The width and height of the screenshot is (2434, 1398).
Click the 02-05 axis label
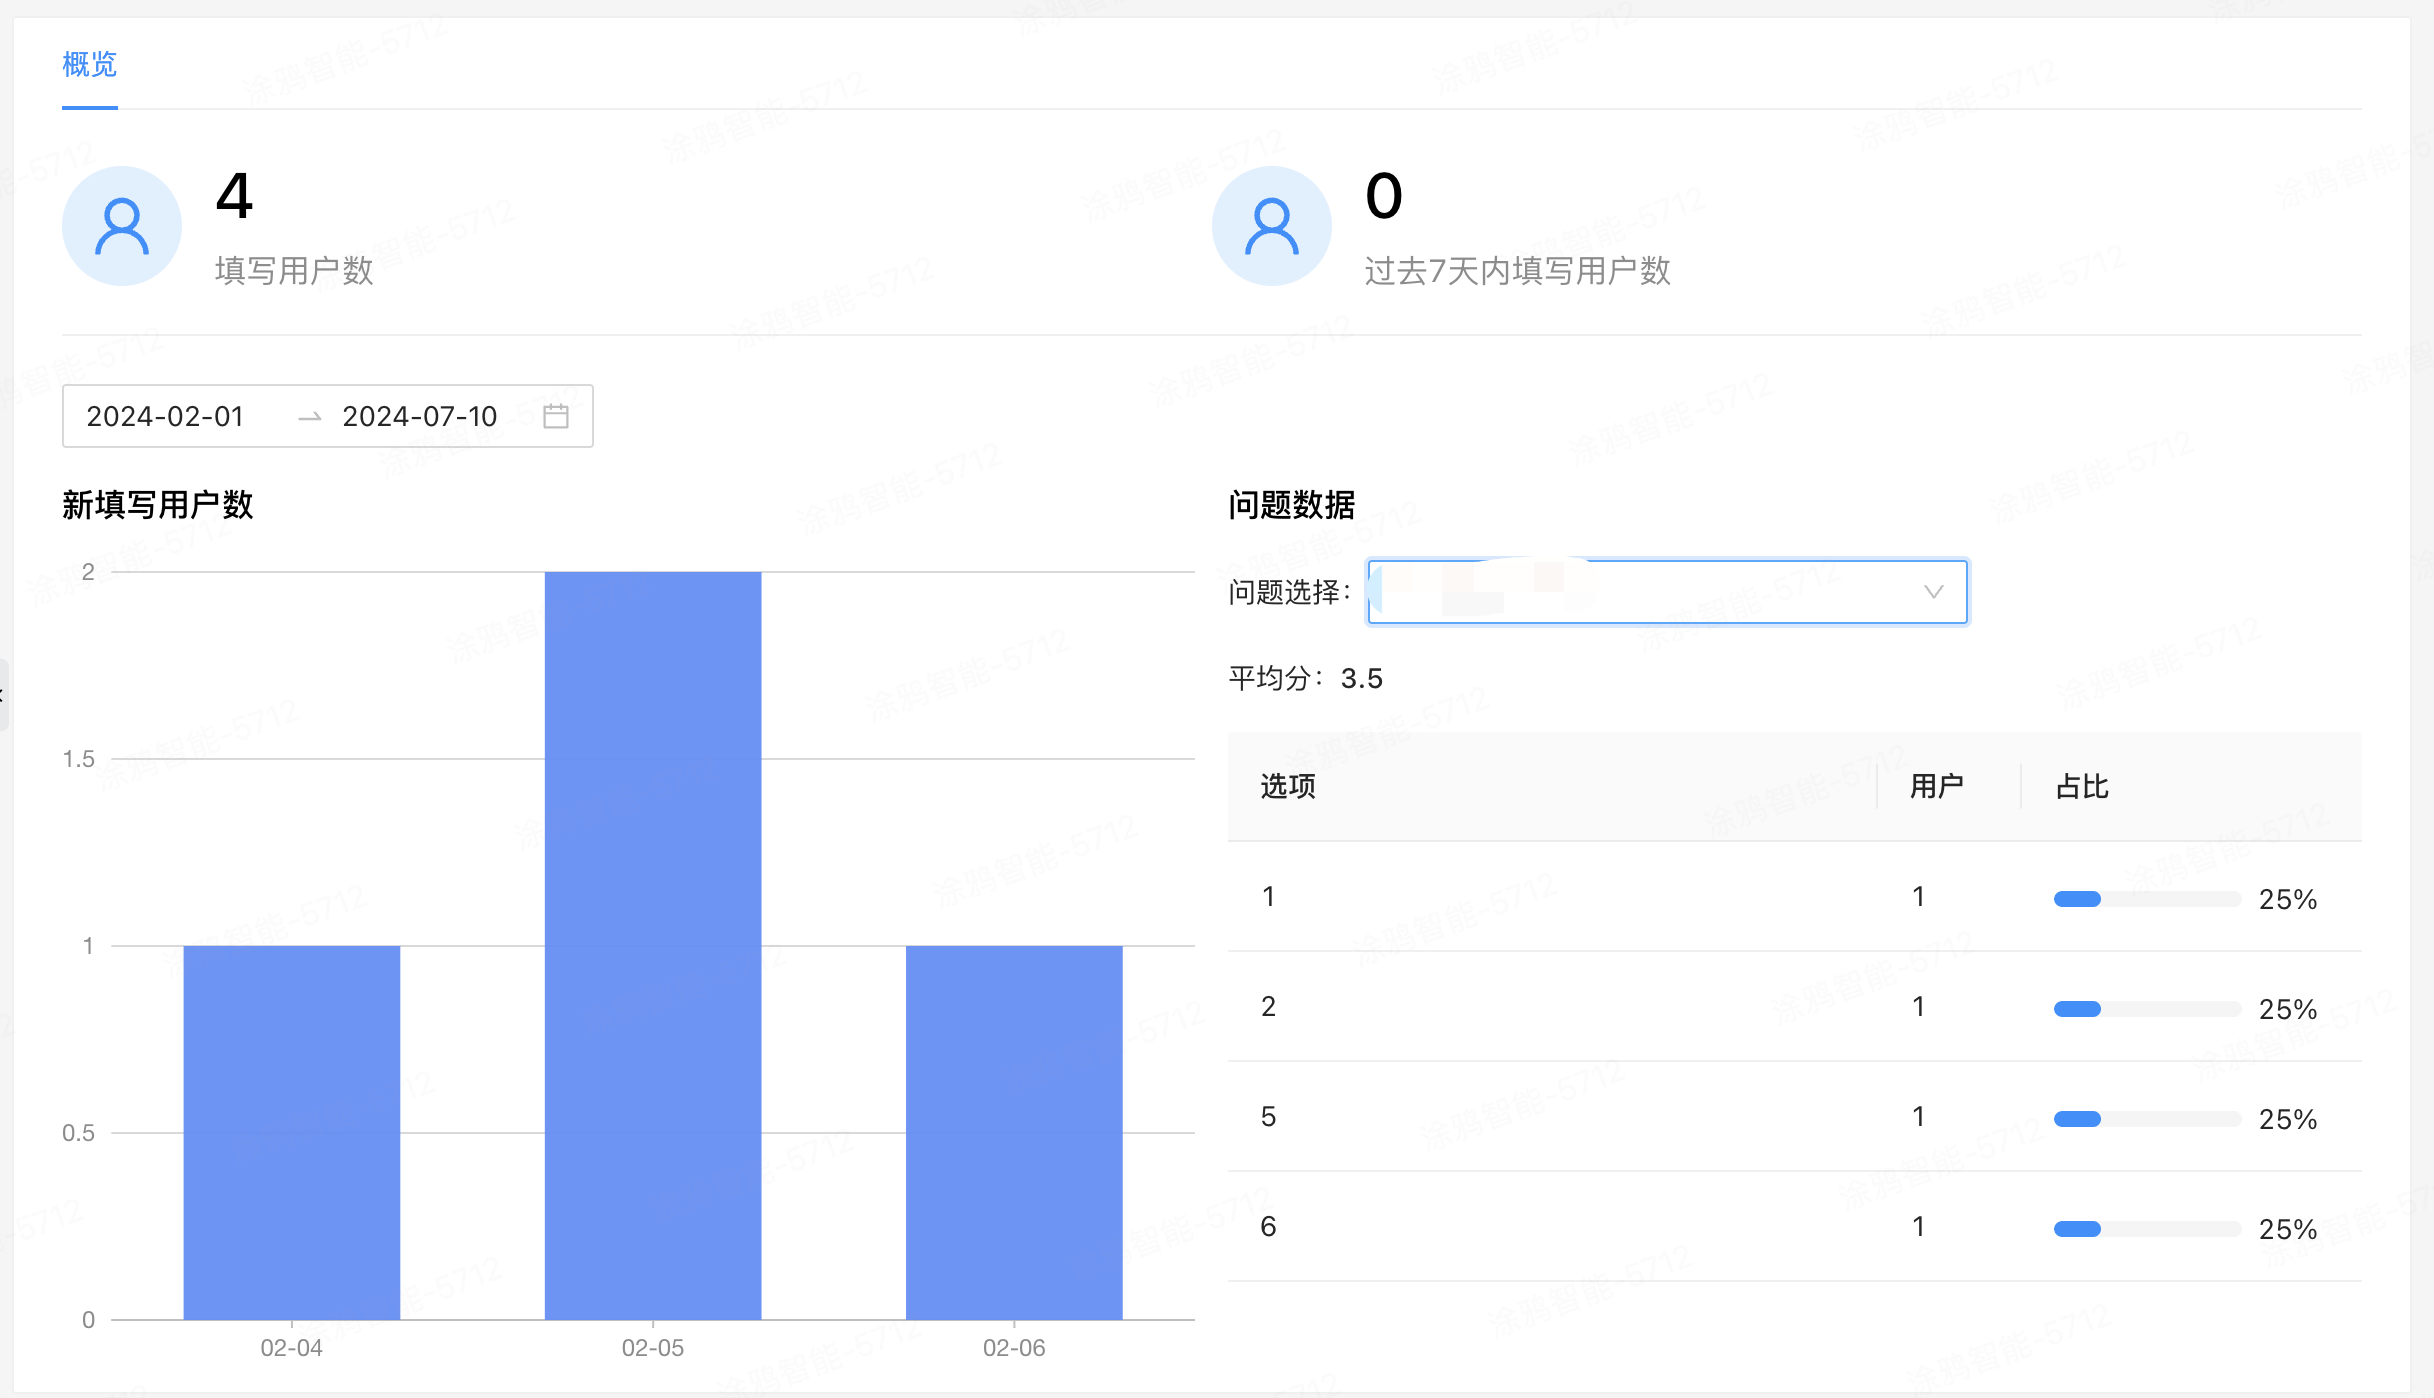point(653,1348)
